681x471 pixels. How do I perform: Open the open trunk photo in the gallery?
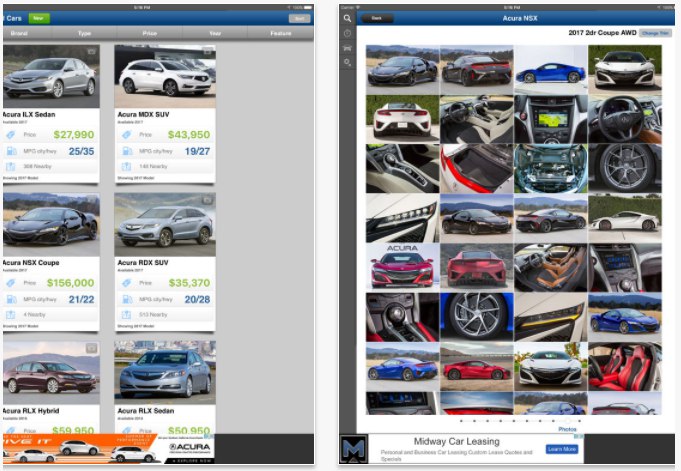476,169
